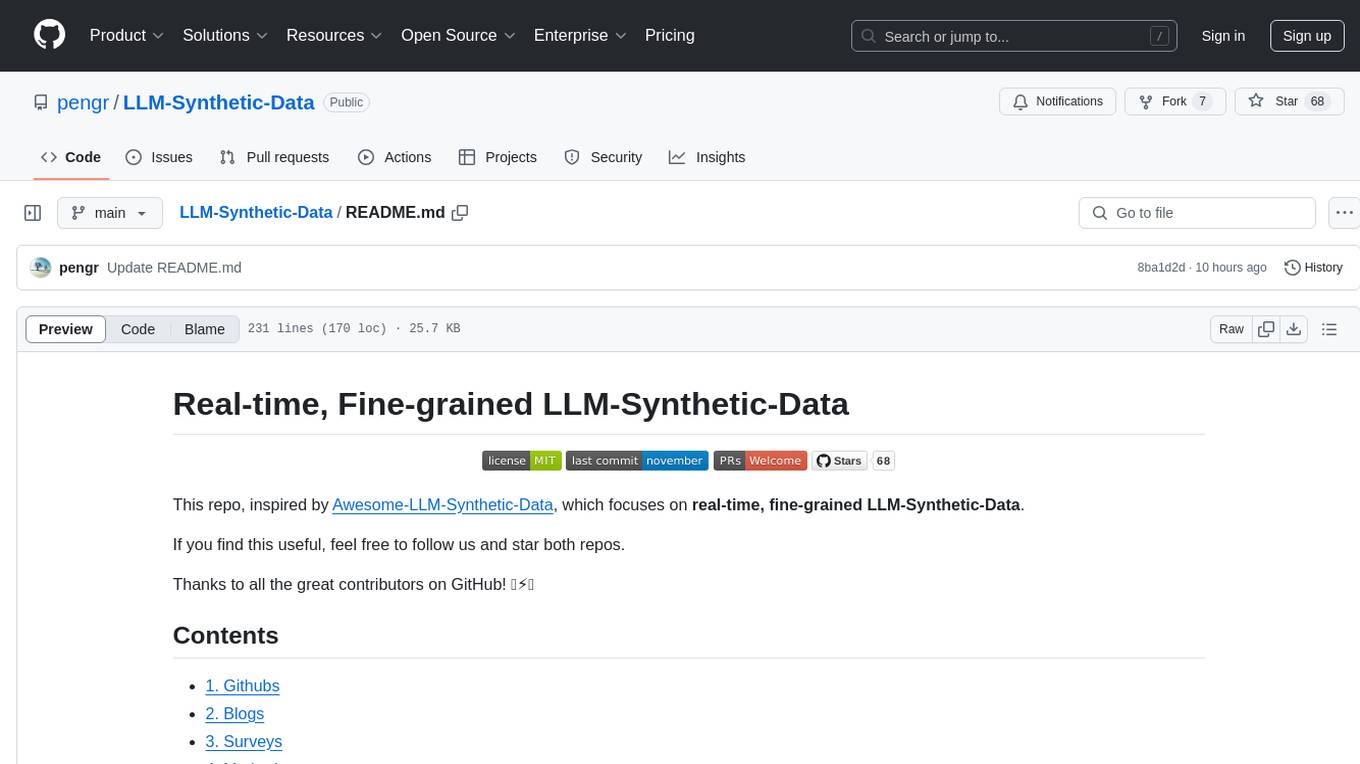The width and height of the screenshot is (1360, 764).
Task: Click the pengr commit author avatar
Action: pos(40,267)
